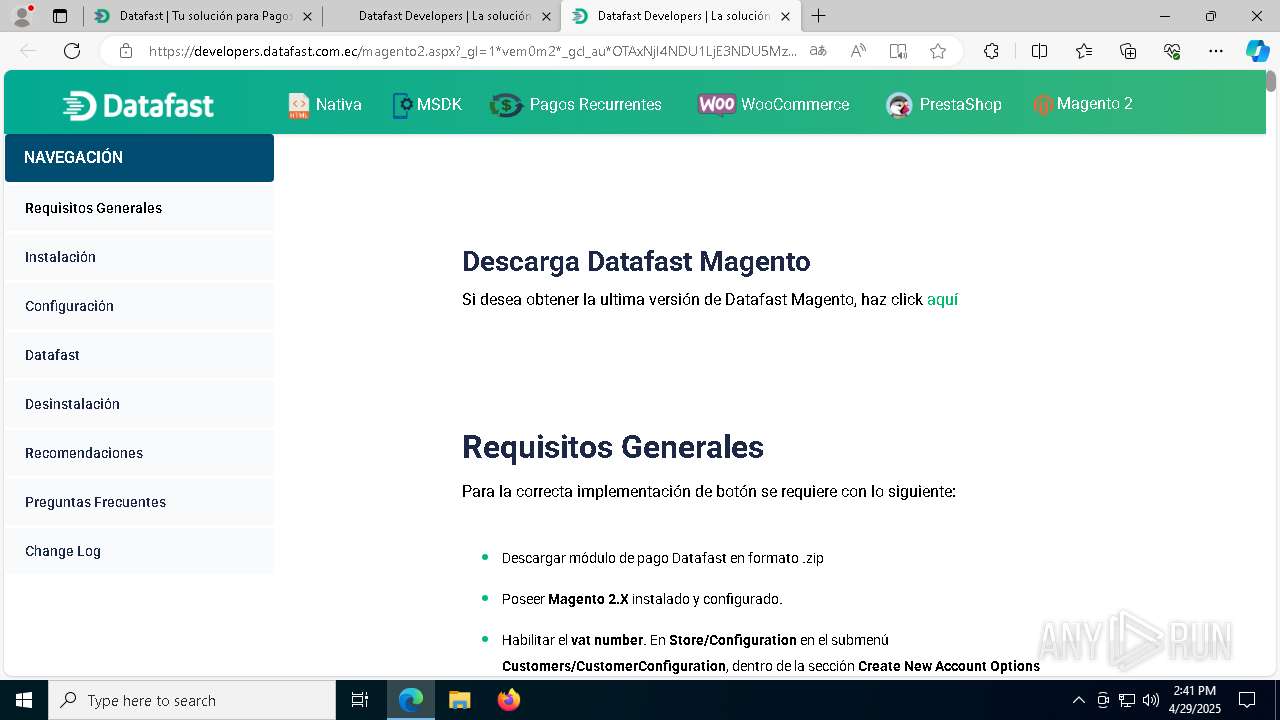The width and height of the screenshot is (1280, 720).
Task: Click the Pagos Recurrentes dollar icon
Action: [x=506, y=105]
